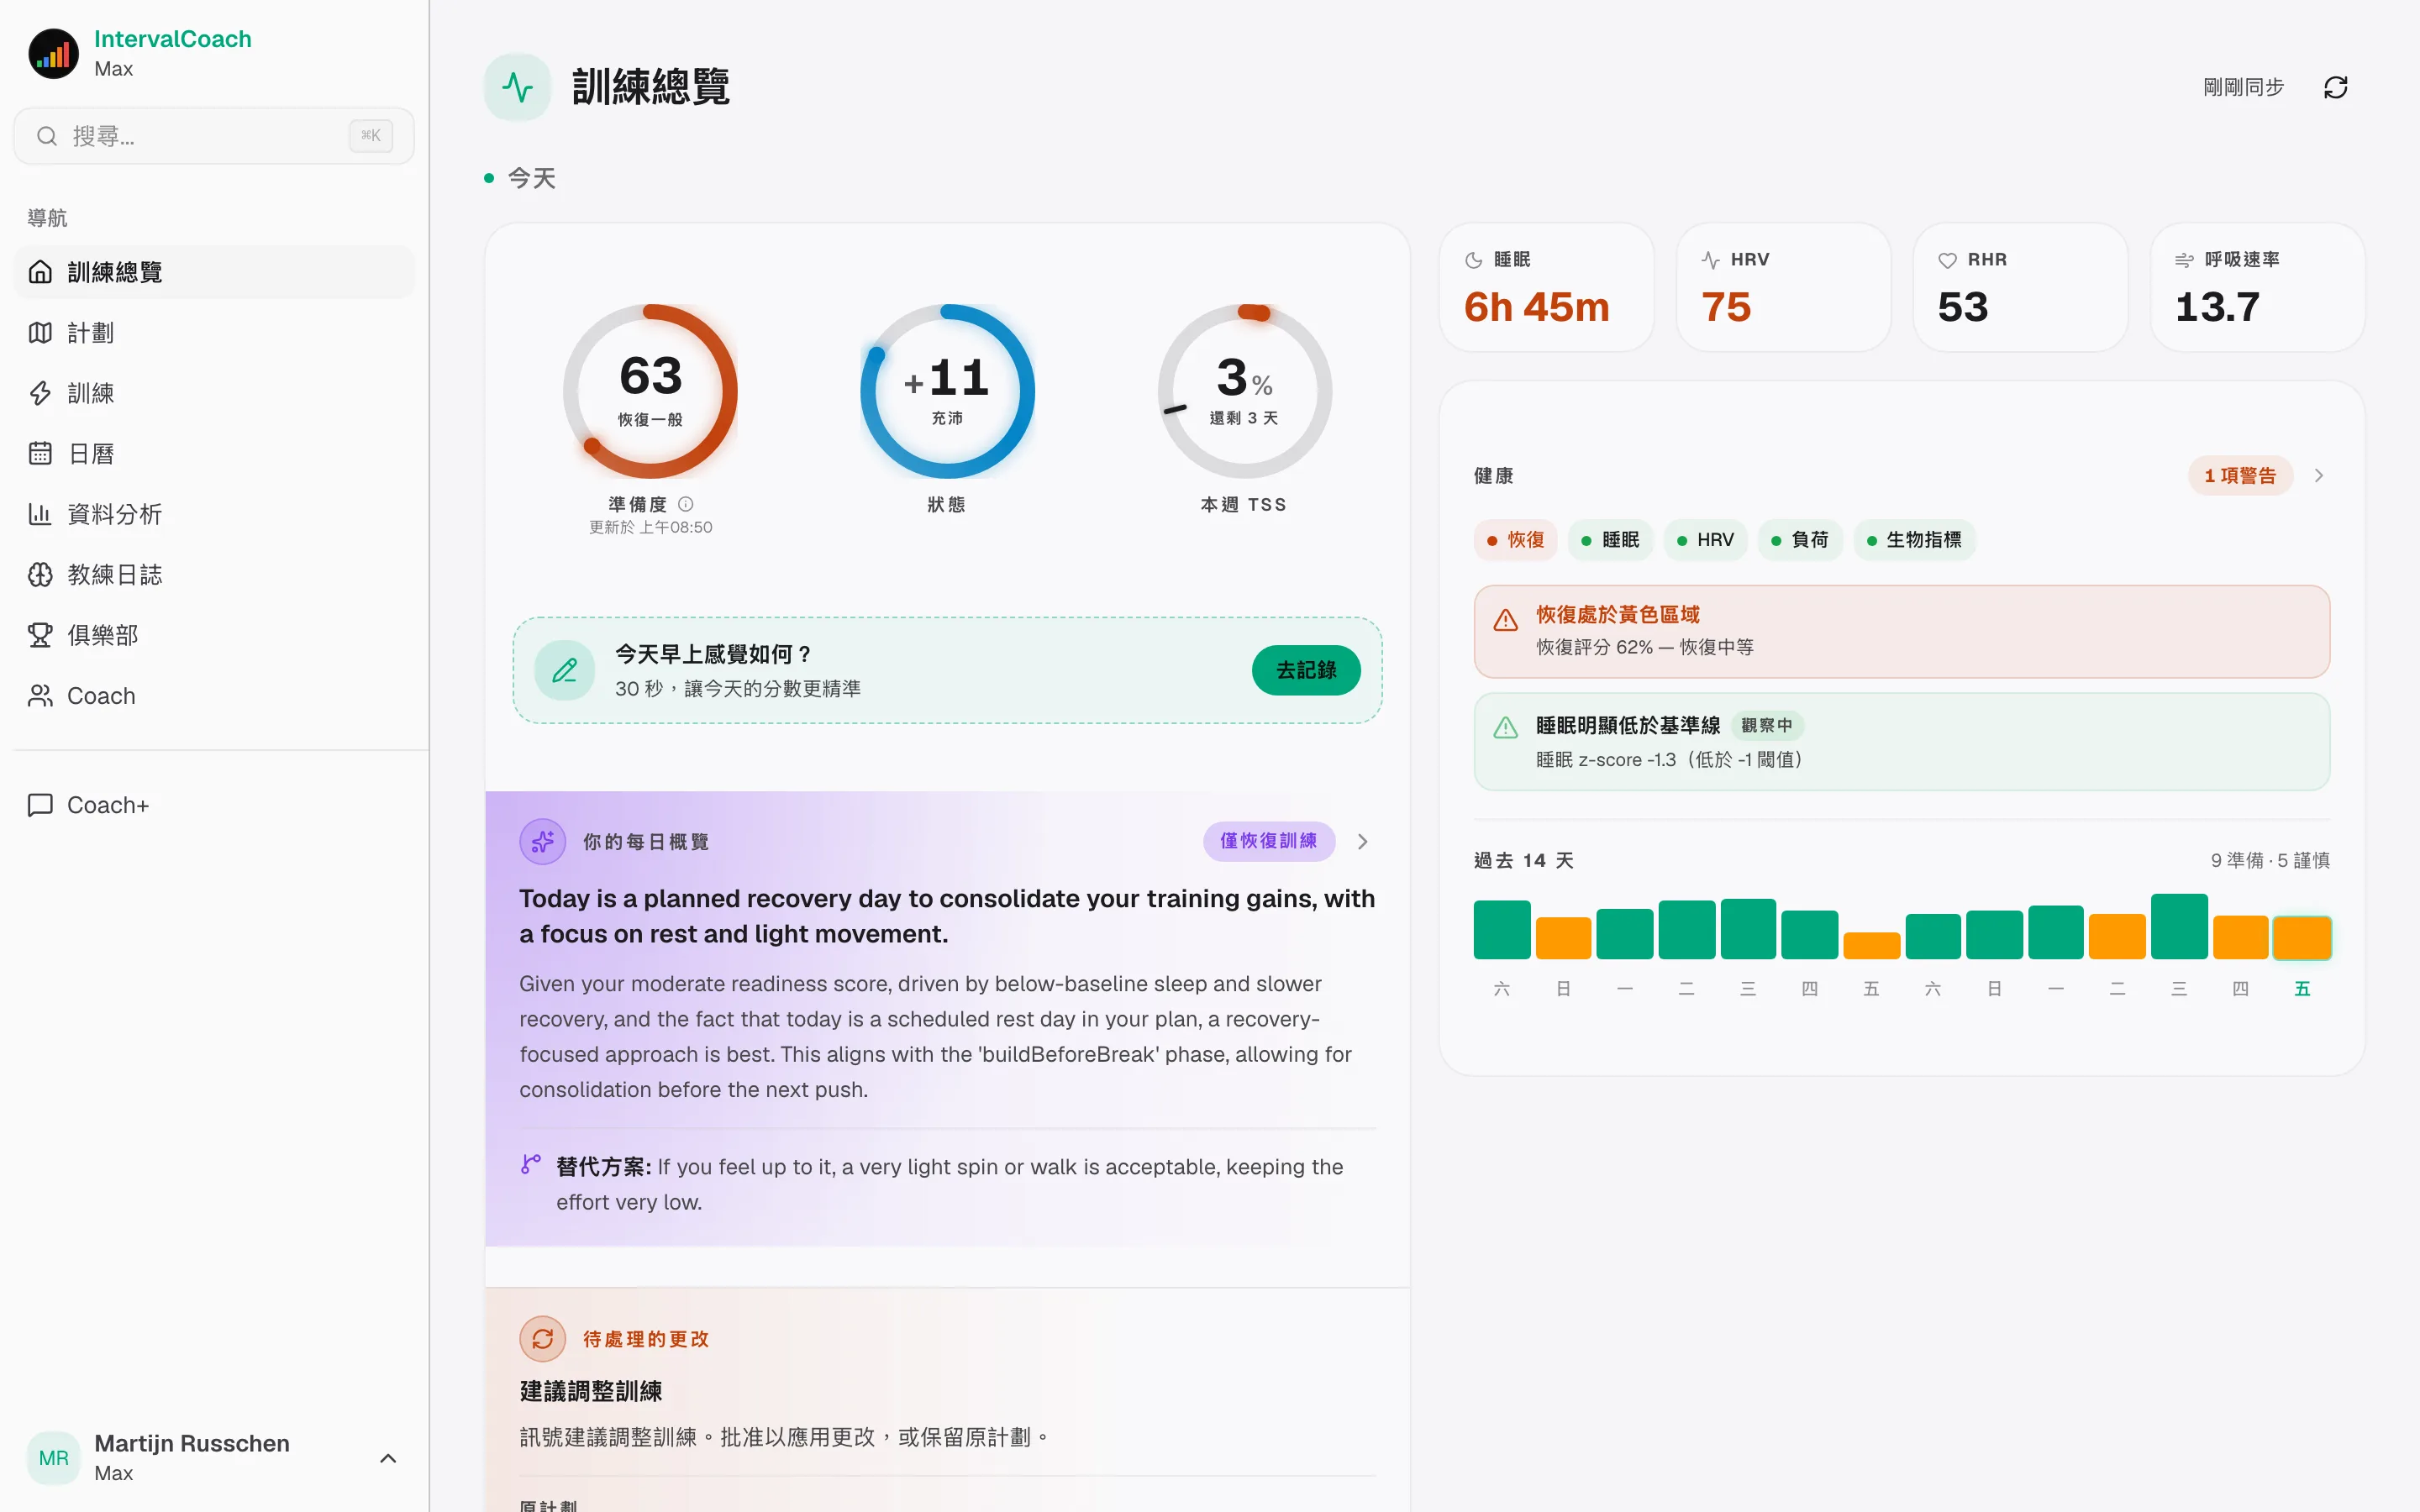
Task: Click the 恢復處於黃色區域 alert card
Action: 1902,632
